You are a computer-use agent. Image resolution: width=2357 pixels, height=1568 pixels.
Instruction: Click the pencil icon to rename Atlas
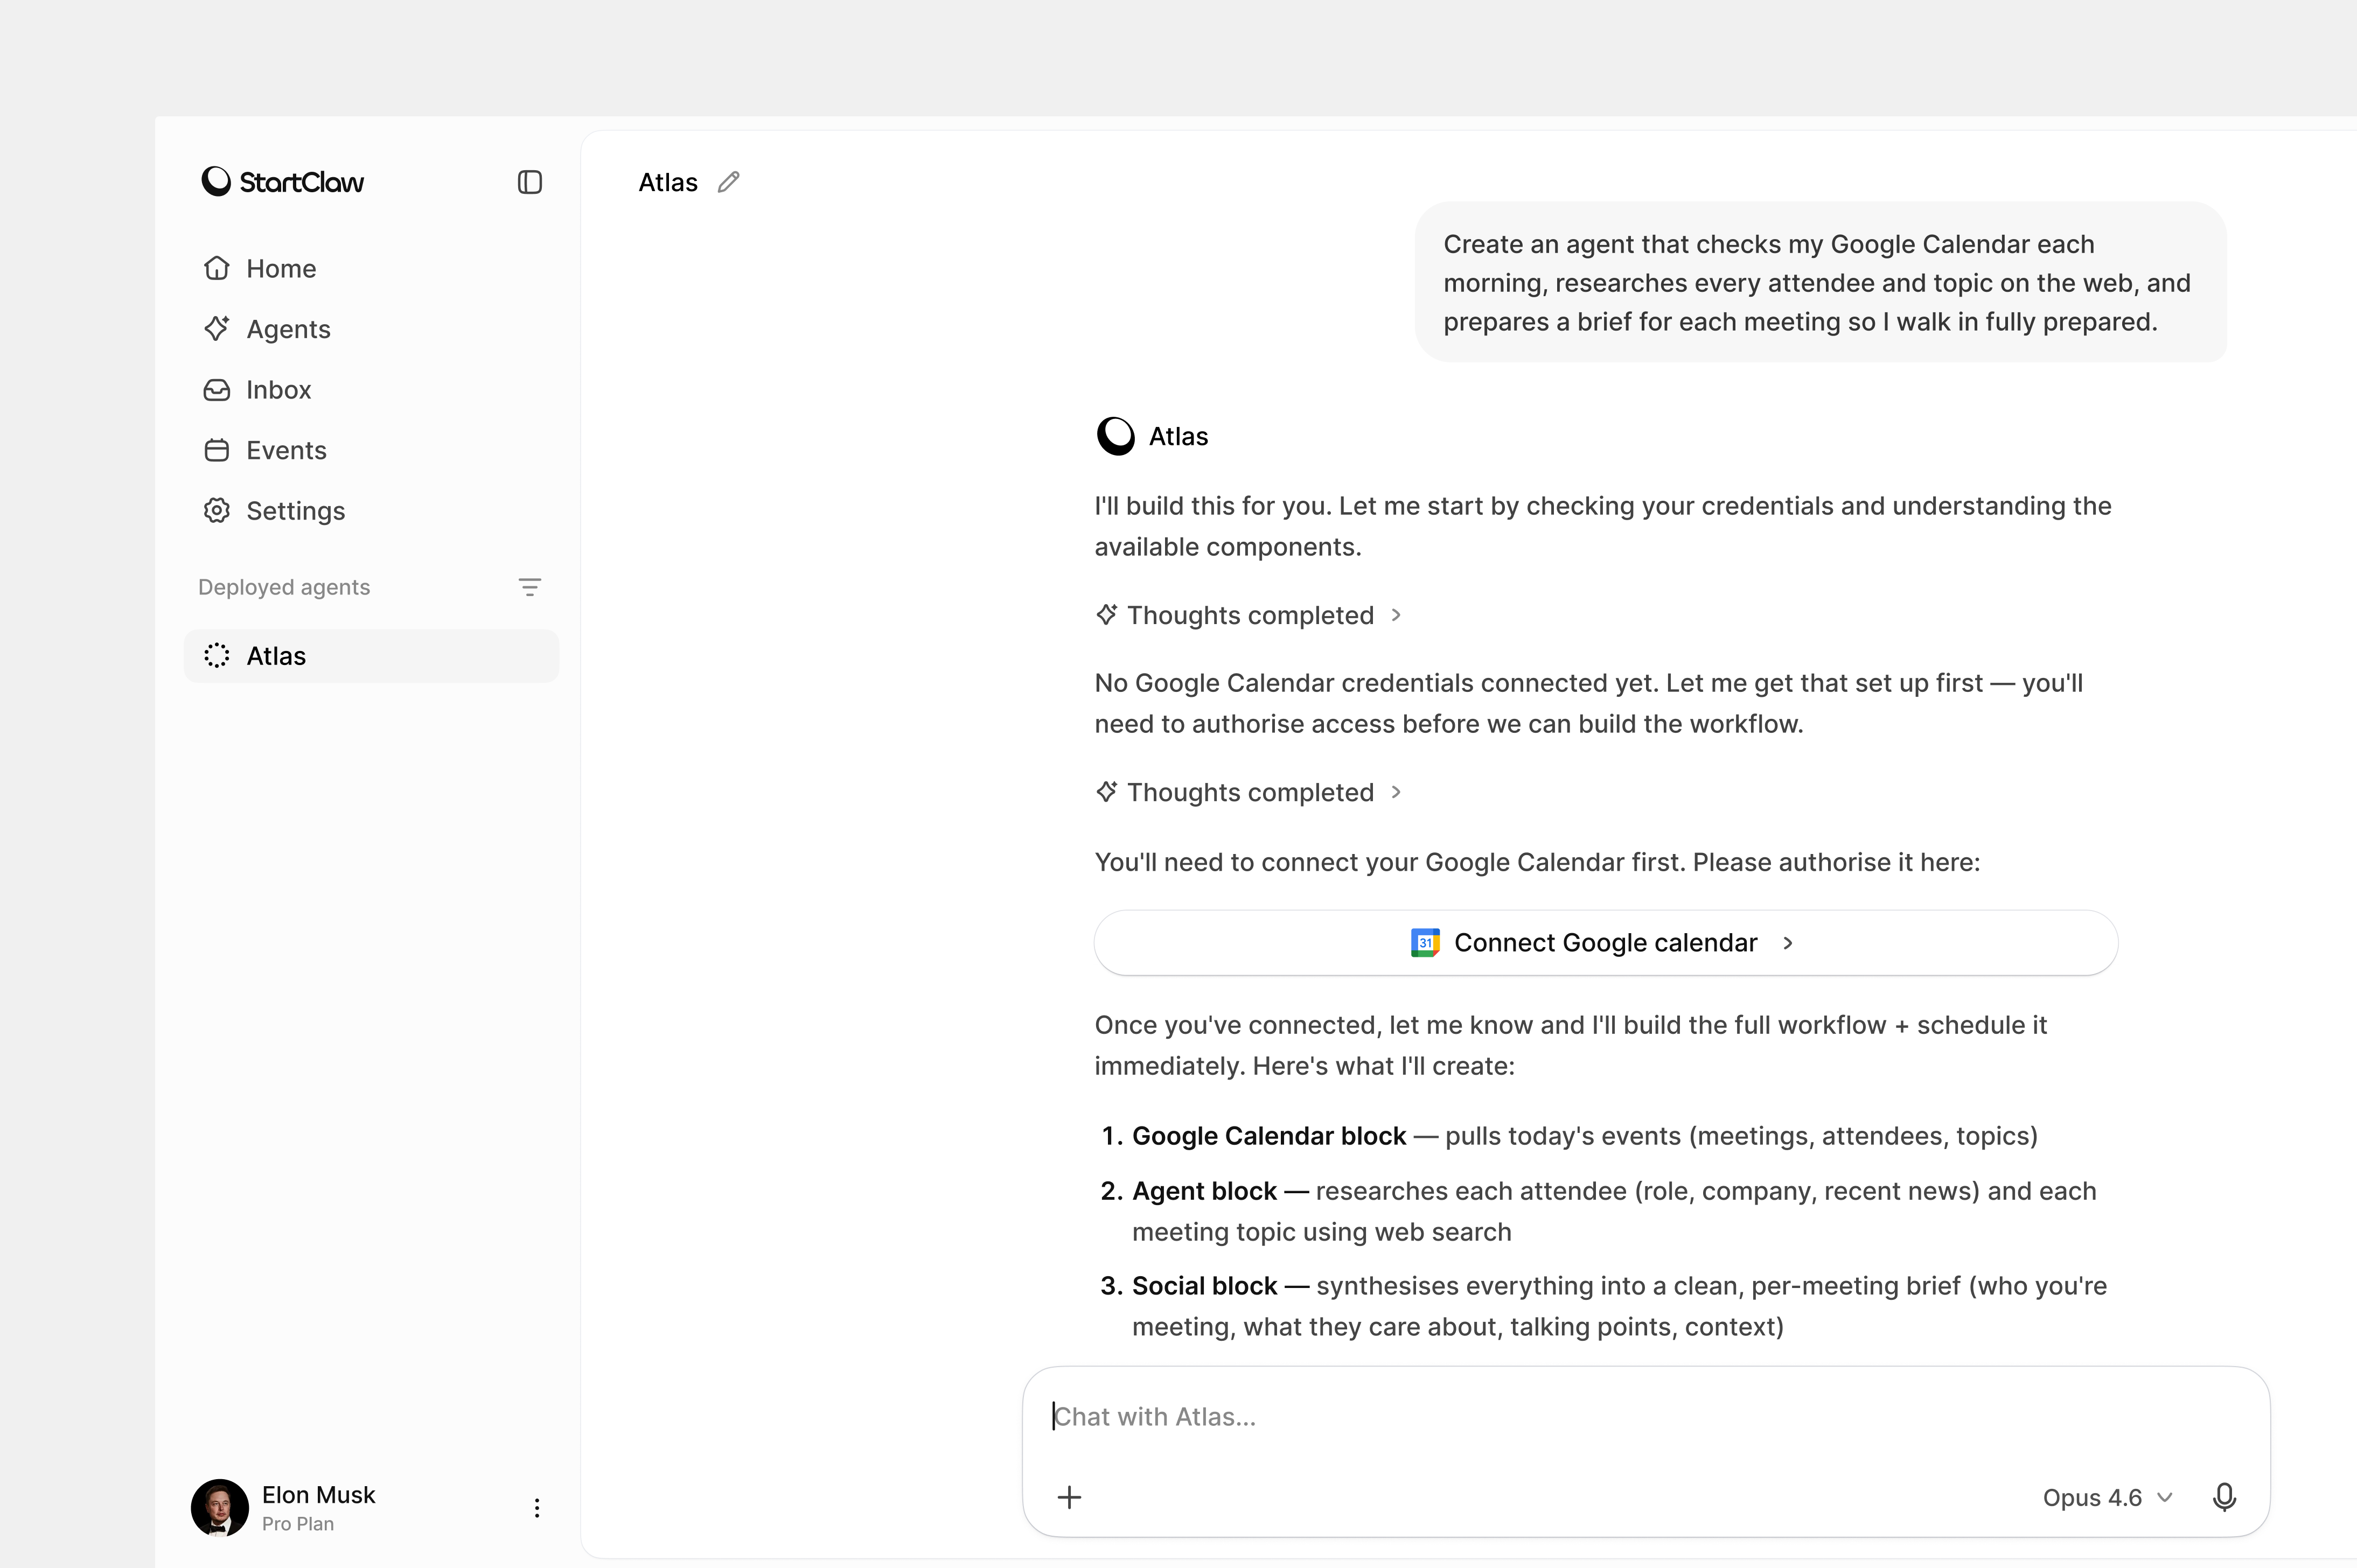click(x=728, y=182)
